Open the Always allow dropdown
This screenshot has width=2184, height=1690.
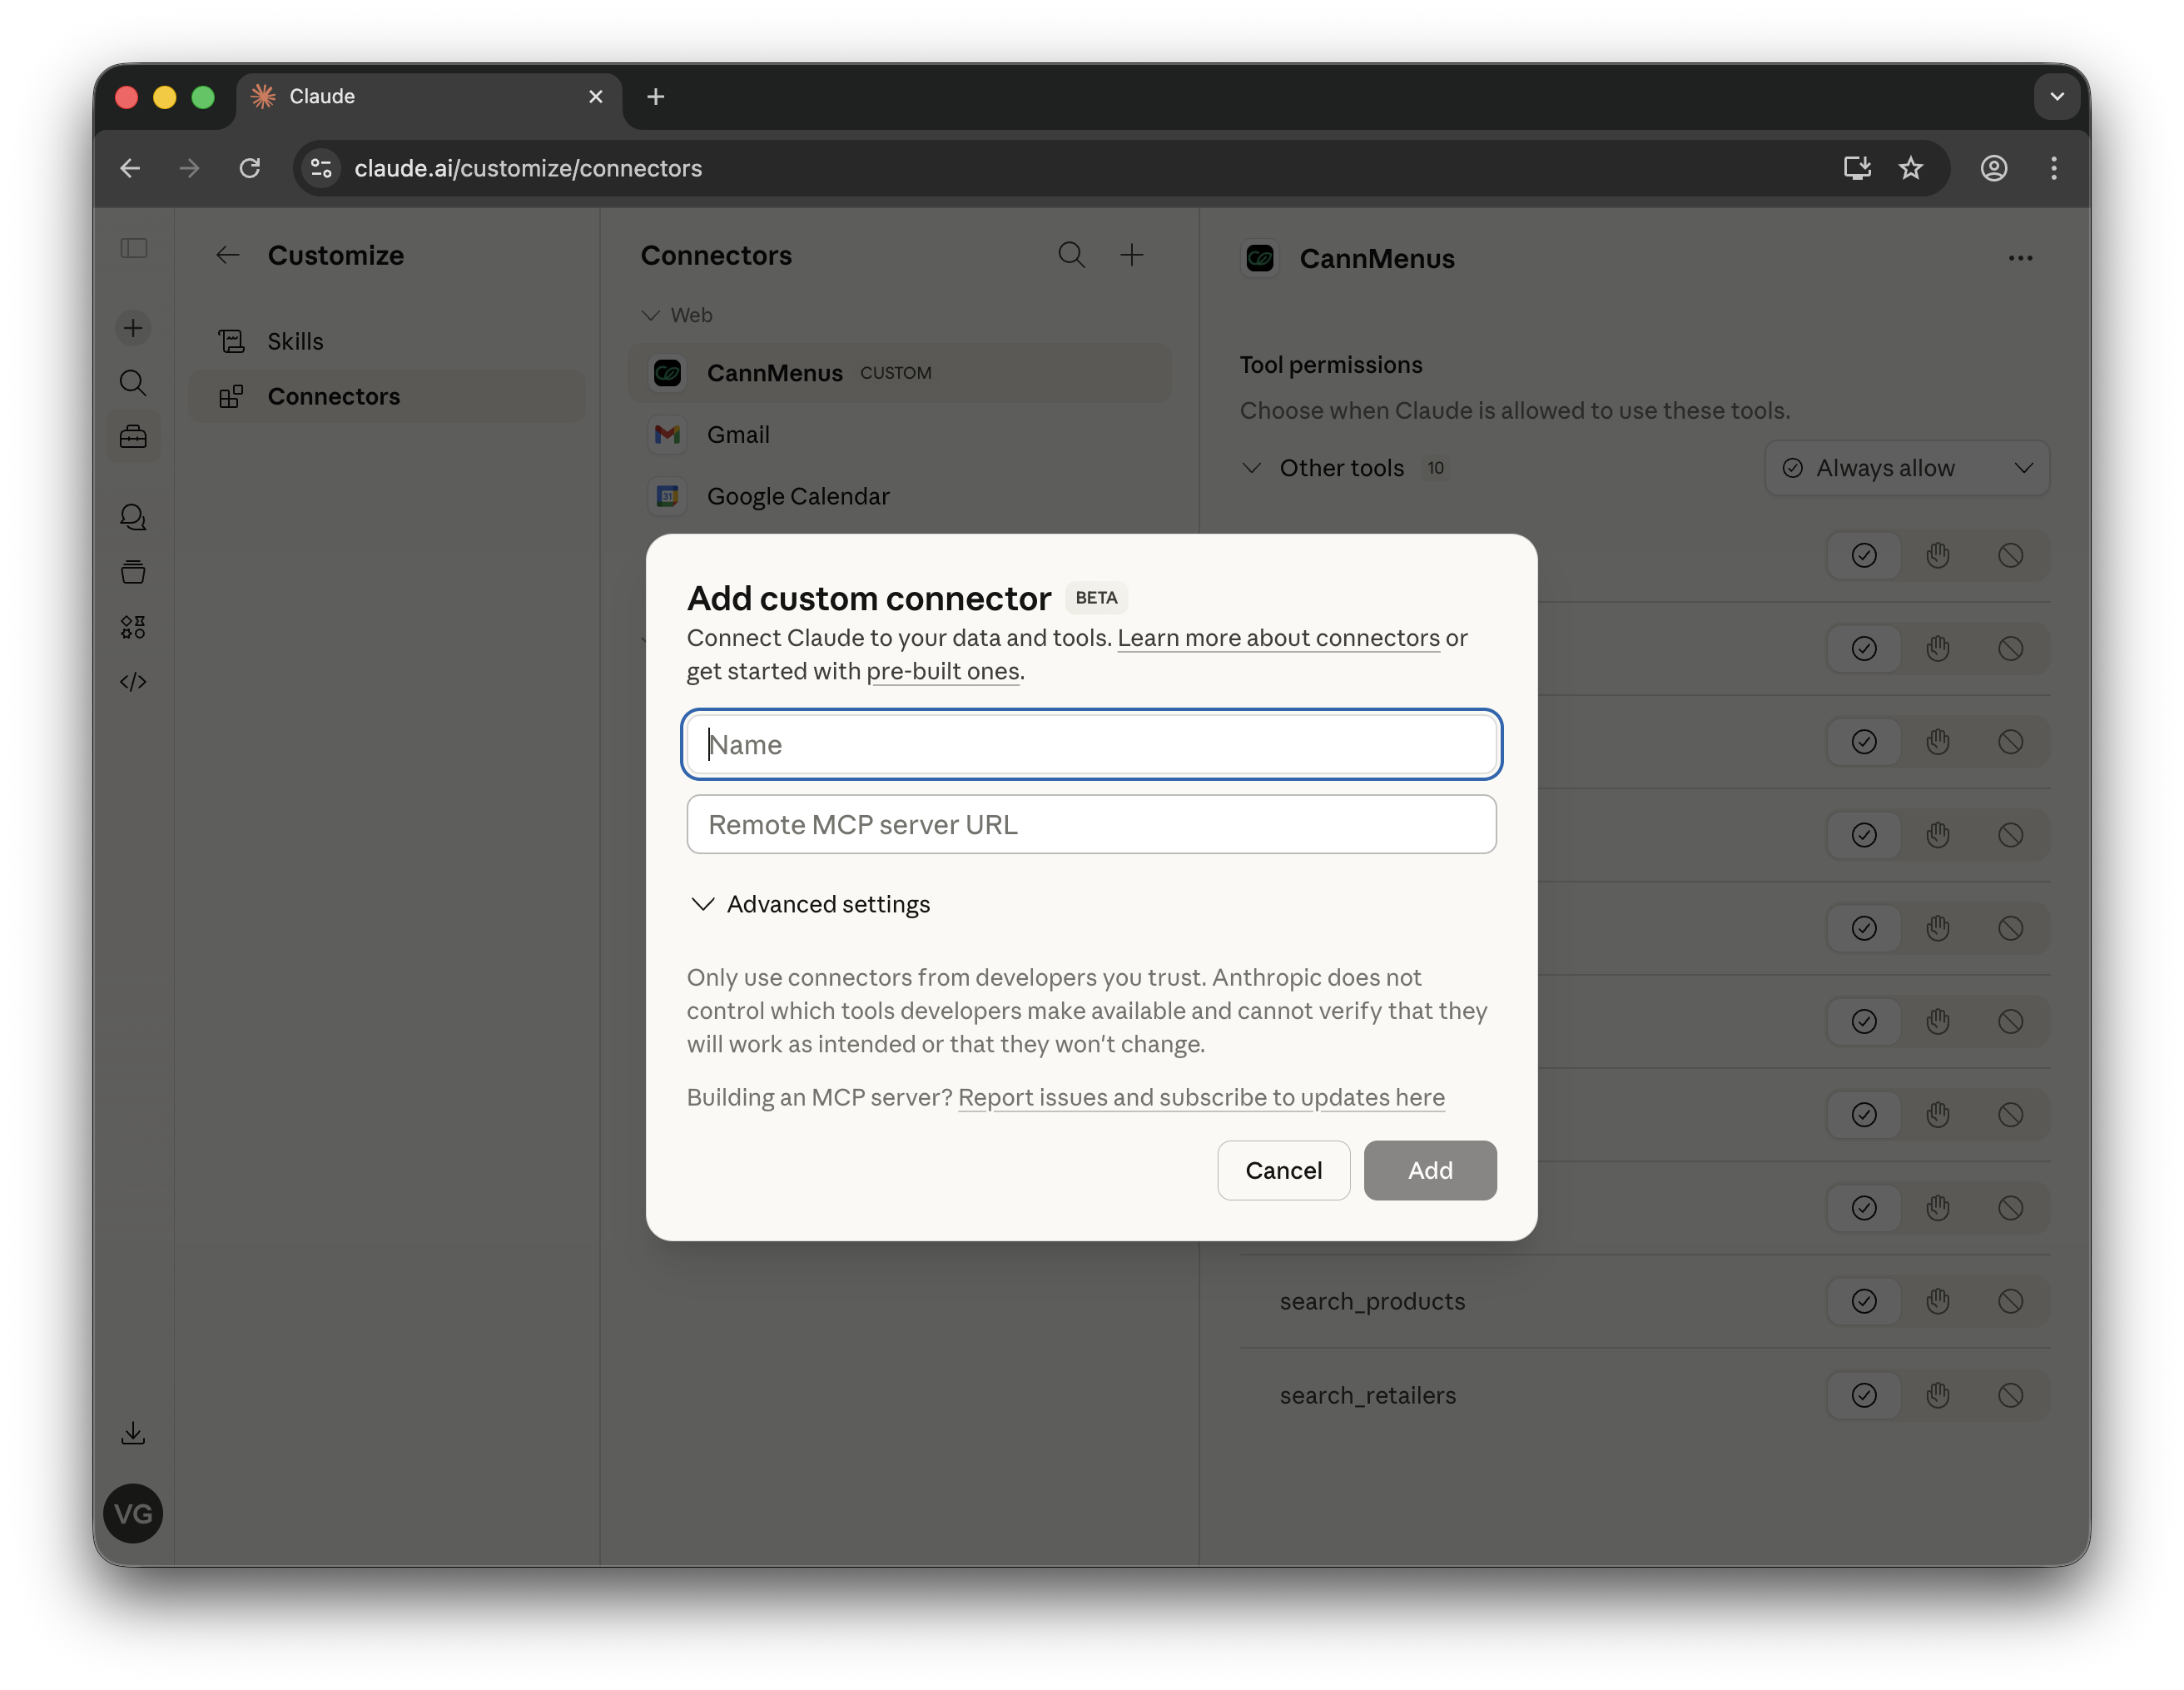(x=1905, y=467)
